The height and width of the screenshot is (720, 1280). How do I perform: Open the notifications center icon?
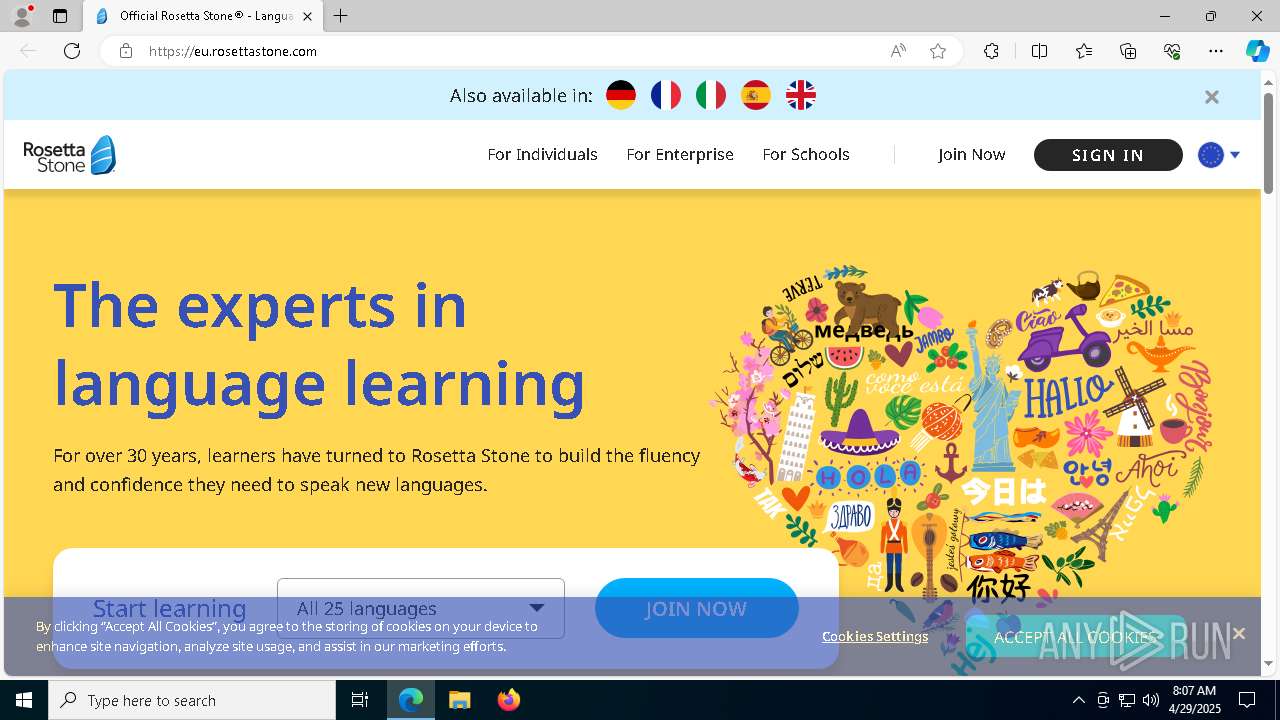[x=1248, y=700]
